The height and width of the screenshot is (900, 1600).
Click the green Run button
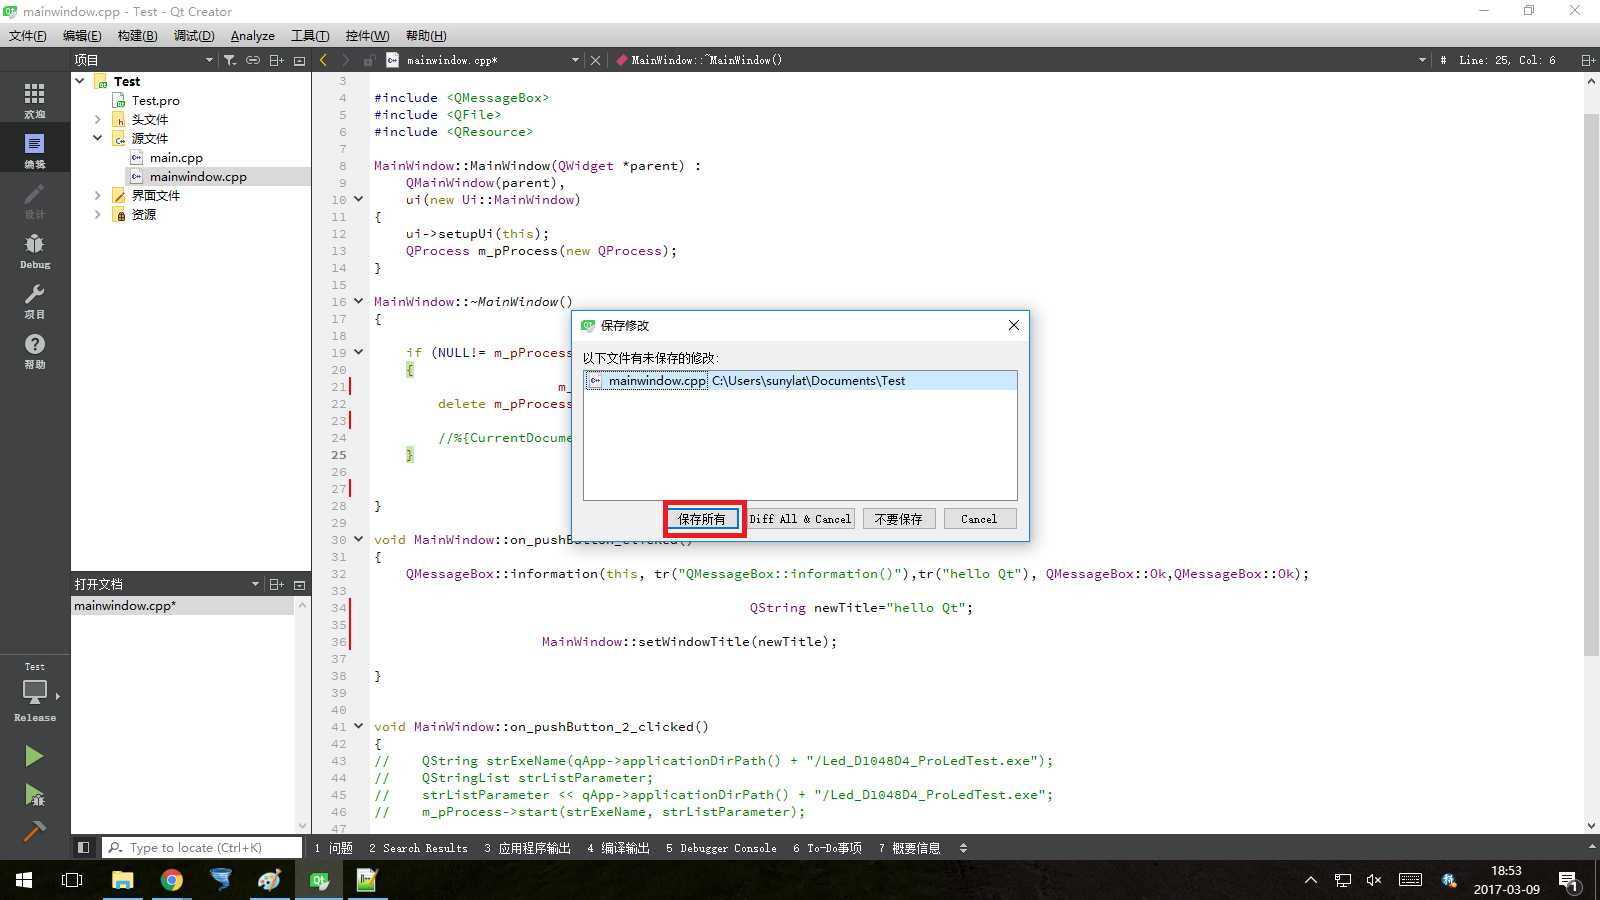tap(34, 756)
